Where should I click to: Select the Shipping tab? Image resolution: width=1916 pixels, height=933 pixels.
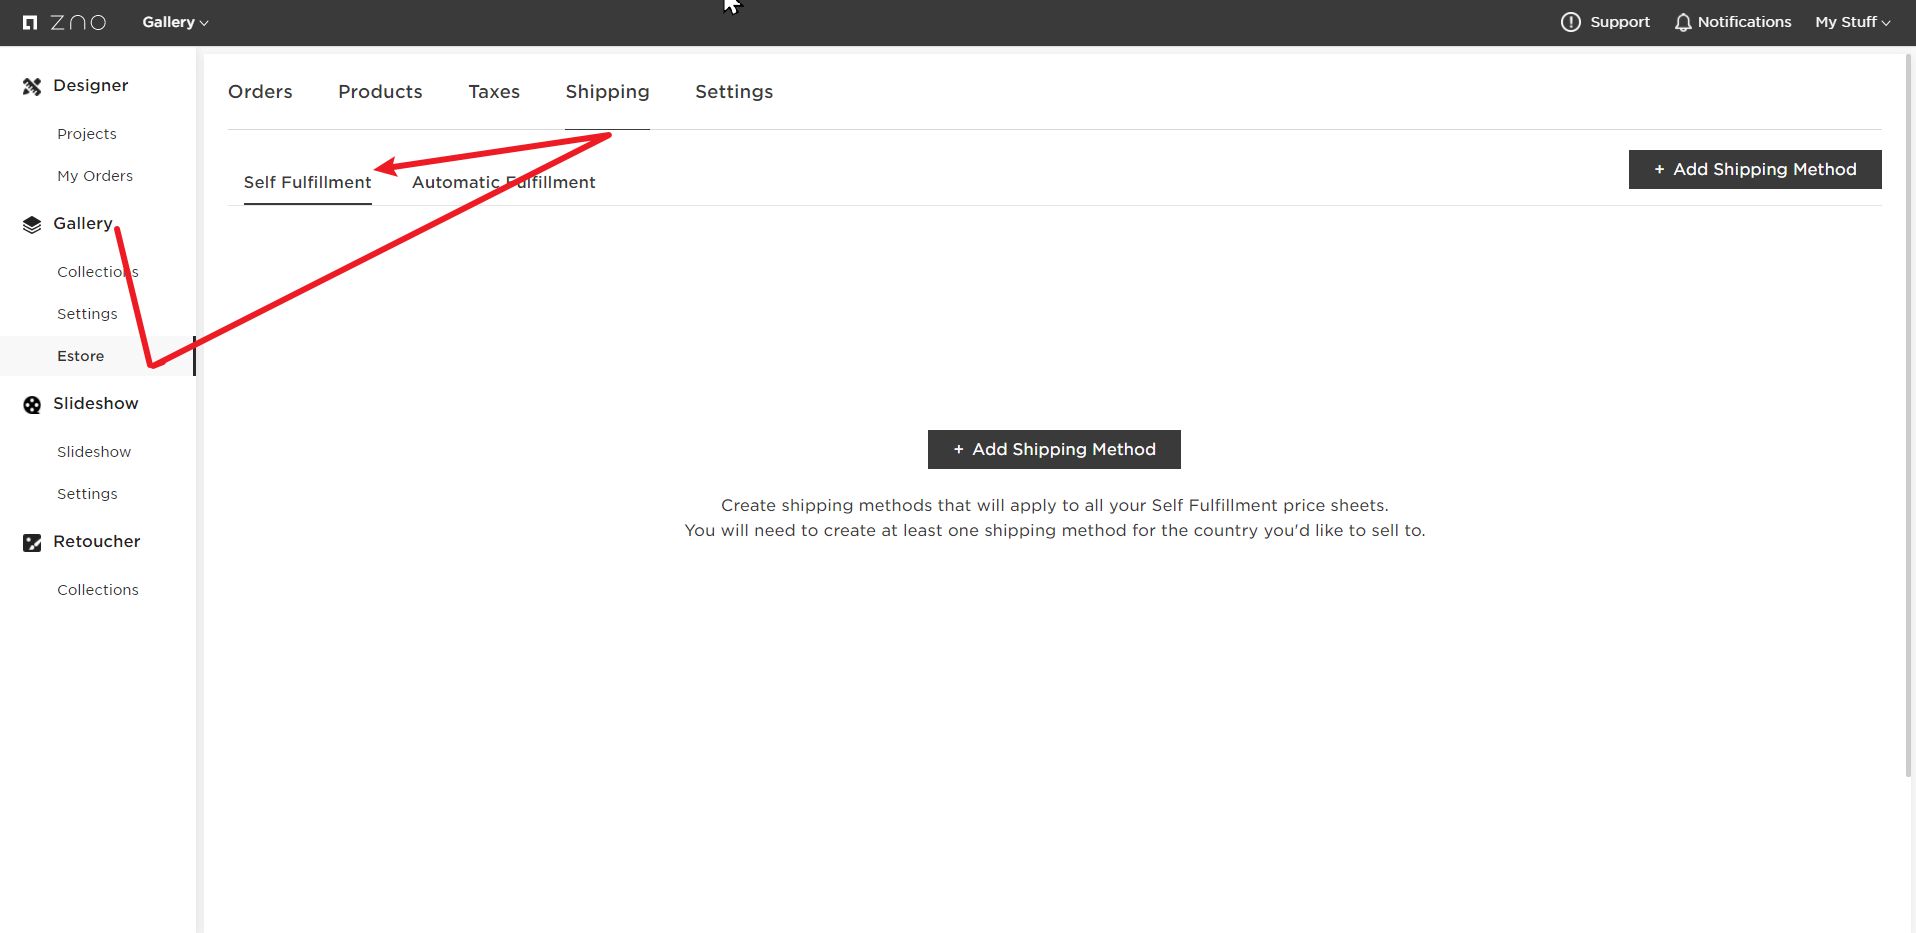607,92
